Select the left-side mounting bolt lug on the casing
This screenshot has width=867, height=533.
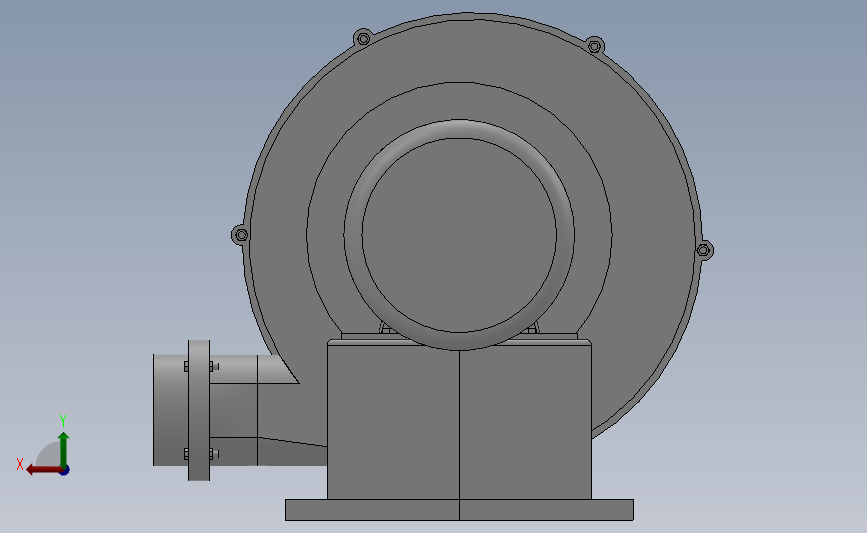point(241,235)
